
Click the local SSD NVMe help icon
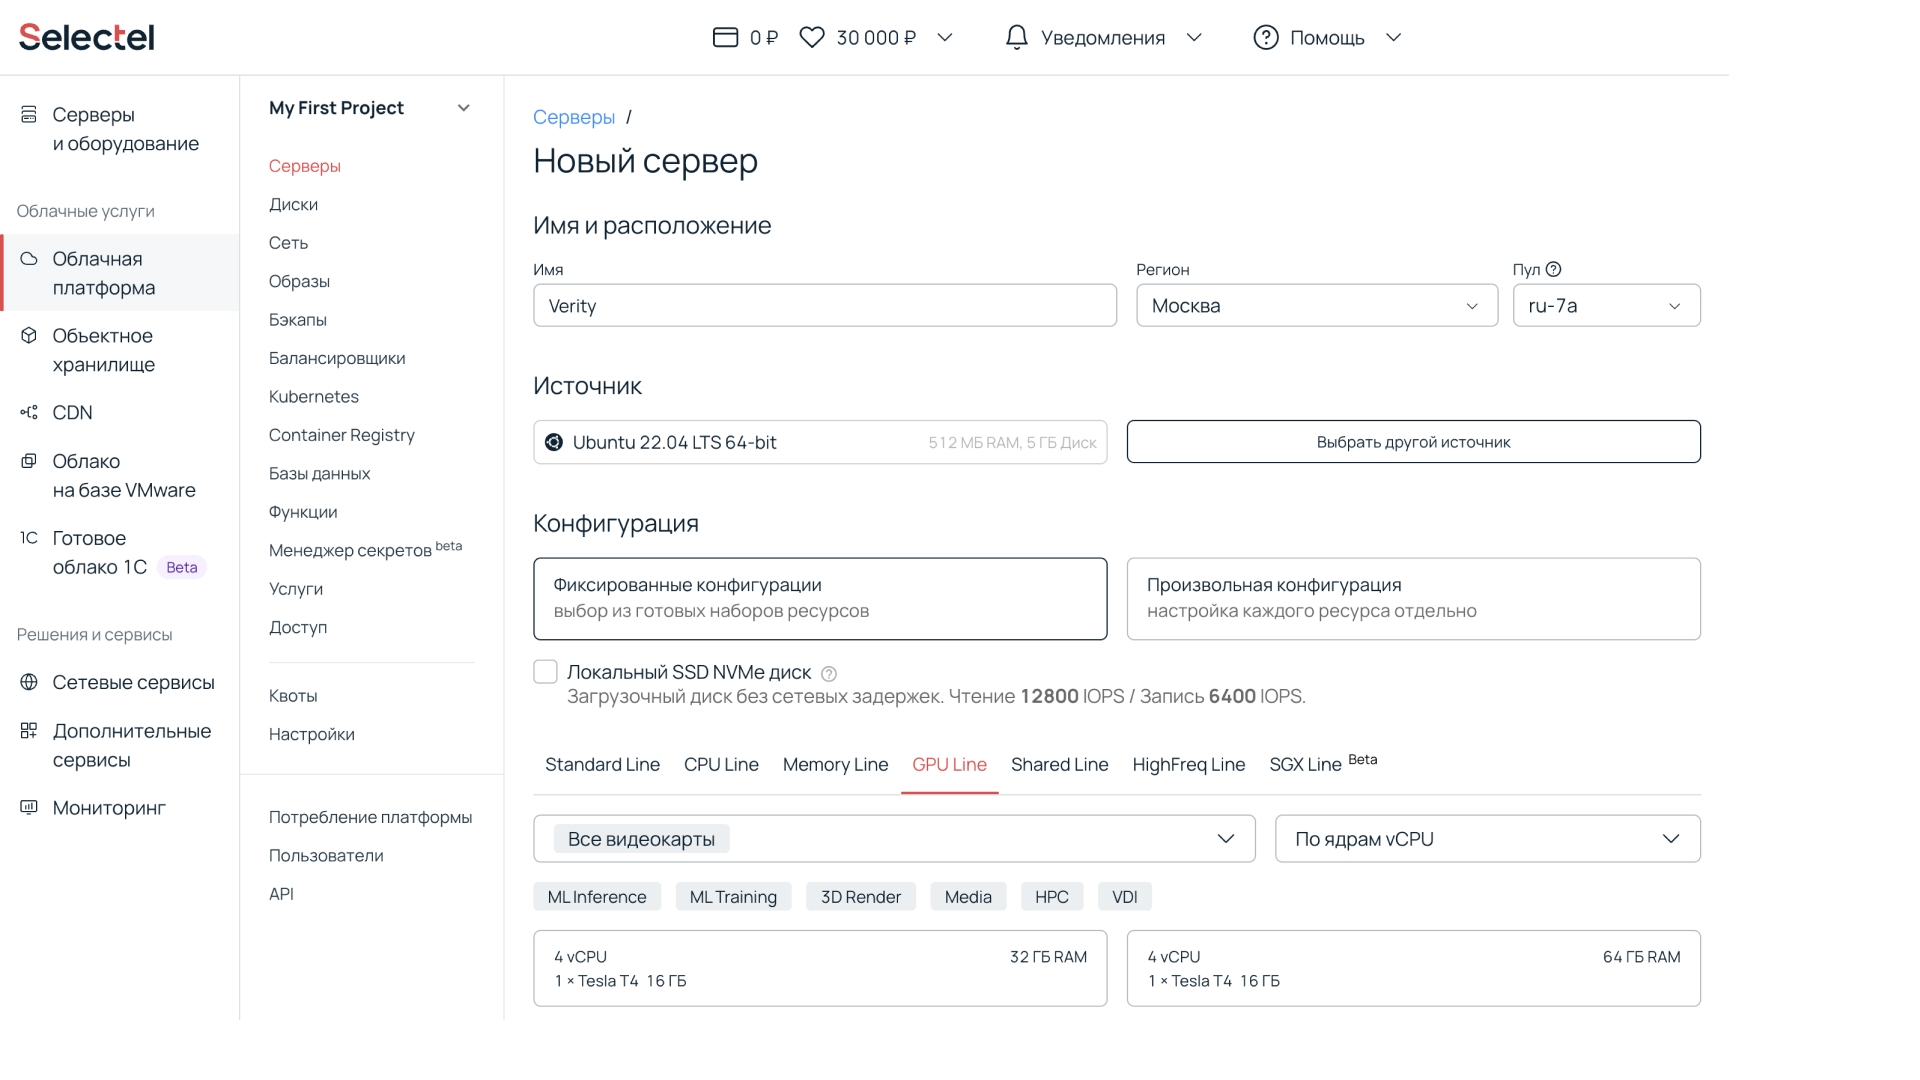(x=829, y=674)
